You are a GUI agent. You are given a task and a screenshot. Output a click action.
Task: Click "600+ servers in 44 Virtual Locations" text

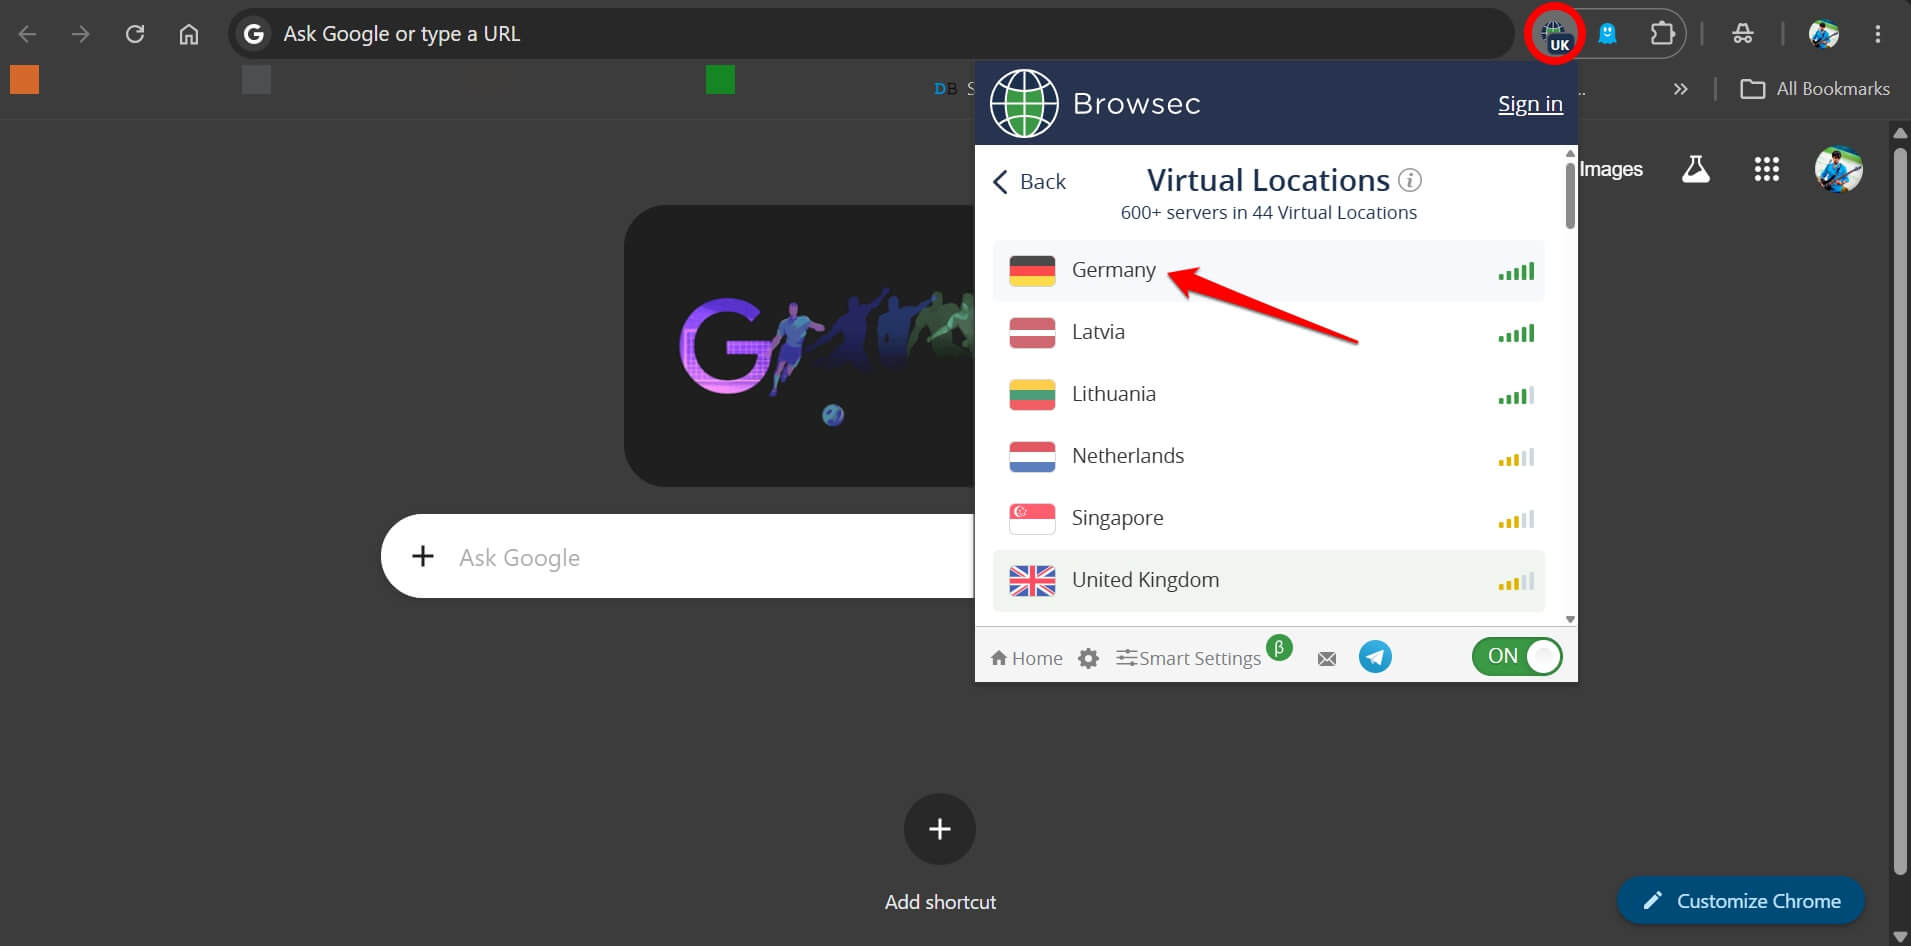tap(1268, 212)
